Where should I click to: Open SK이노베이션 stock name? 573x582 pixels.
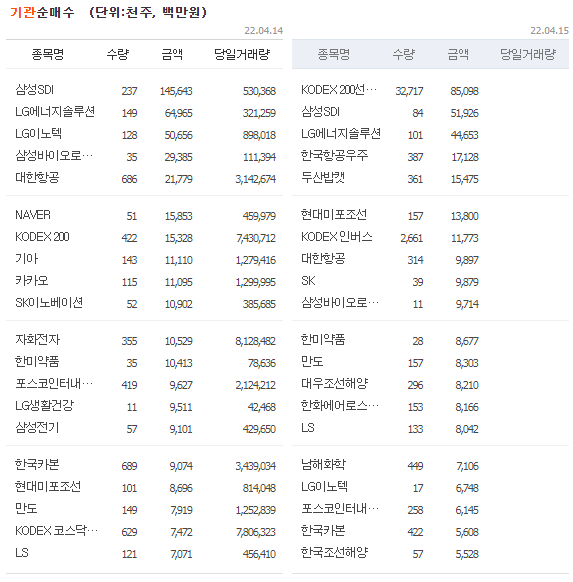point(49,303)
